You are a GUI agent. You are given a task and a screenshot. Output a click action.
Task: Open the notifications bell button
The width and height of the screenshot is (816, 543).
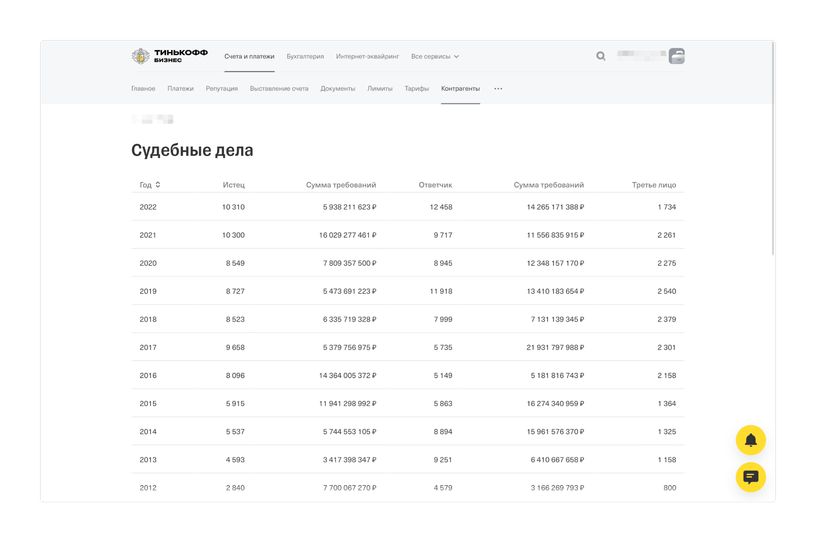click(750, 440)
